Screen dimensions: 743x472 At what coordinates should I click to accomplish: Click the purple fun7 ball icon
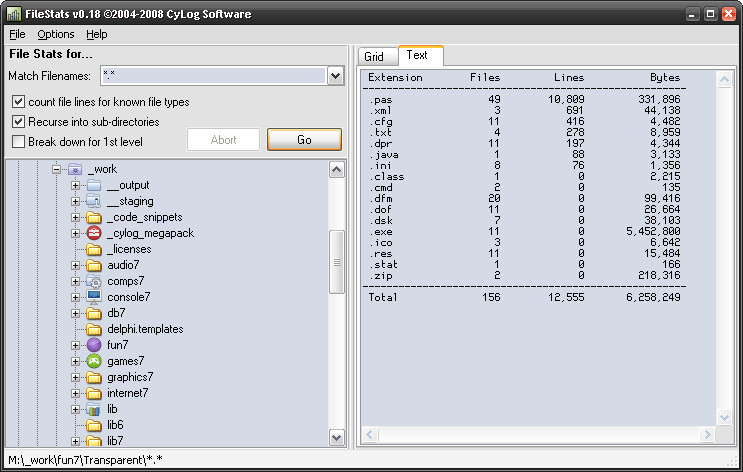[94, 345]
